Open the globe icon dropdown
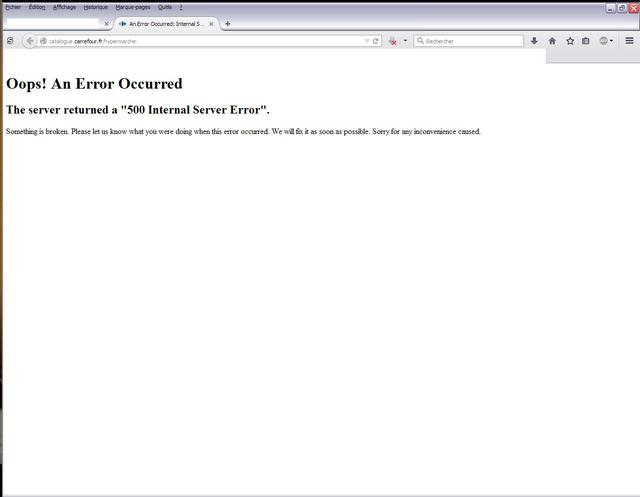 pos(606,41)
